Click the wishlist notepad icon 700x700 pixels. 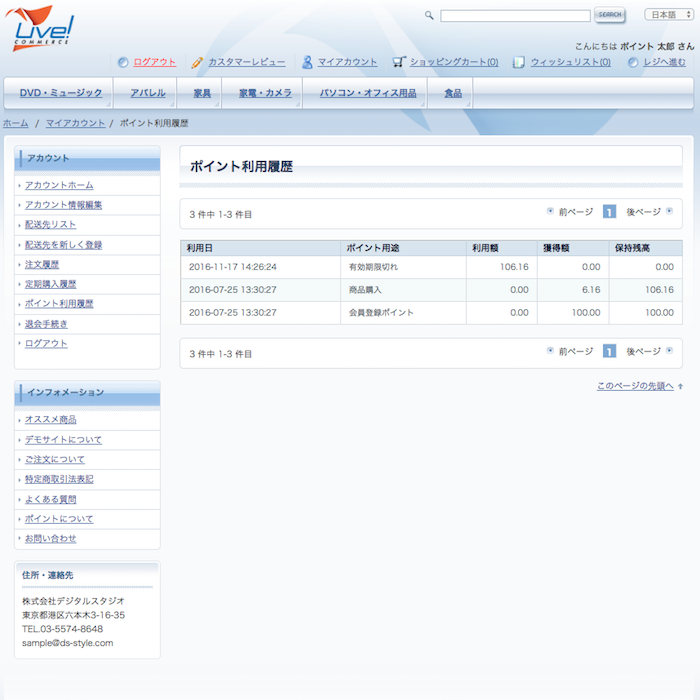coord(519,62)
